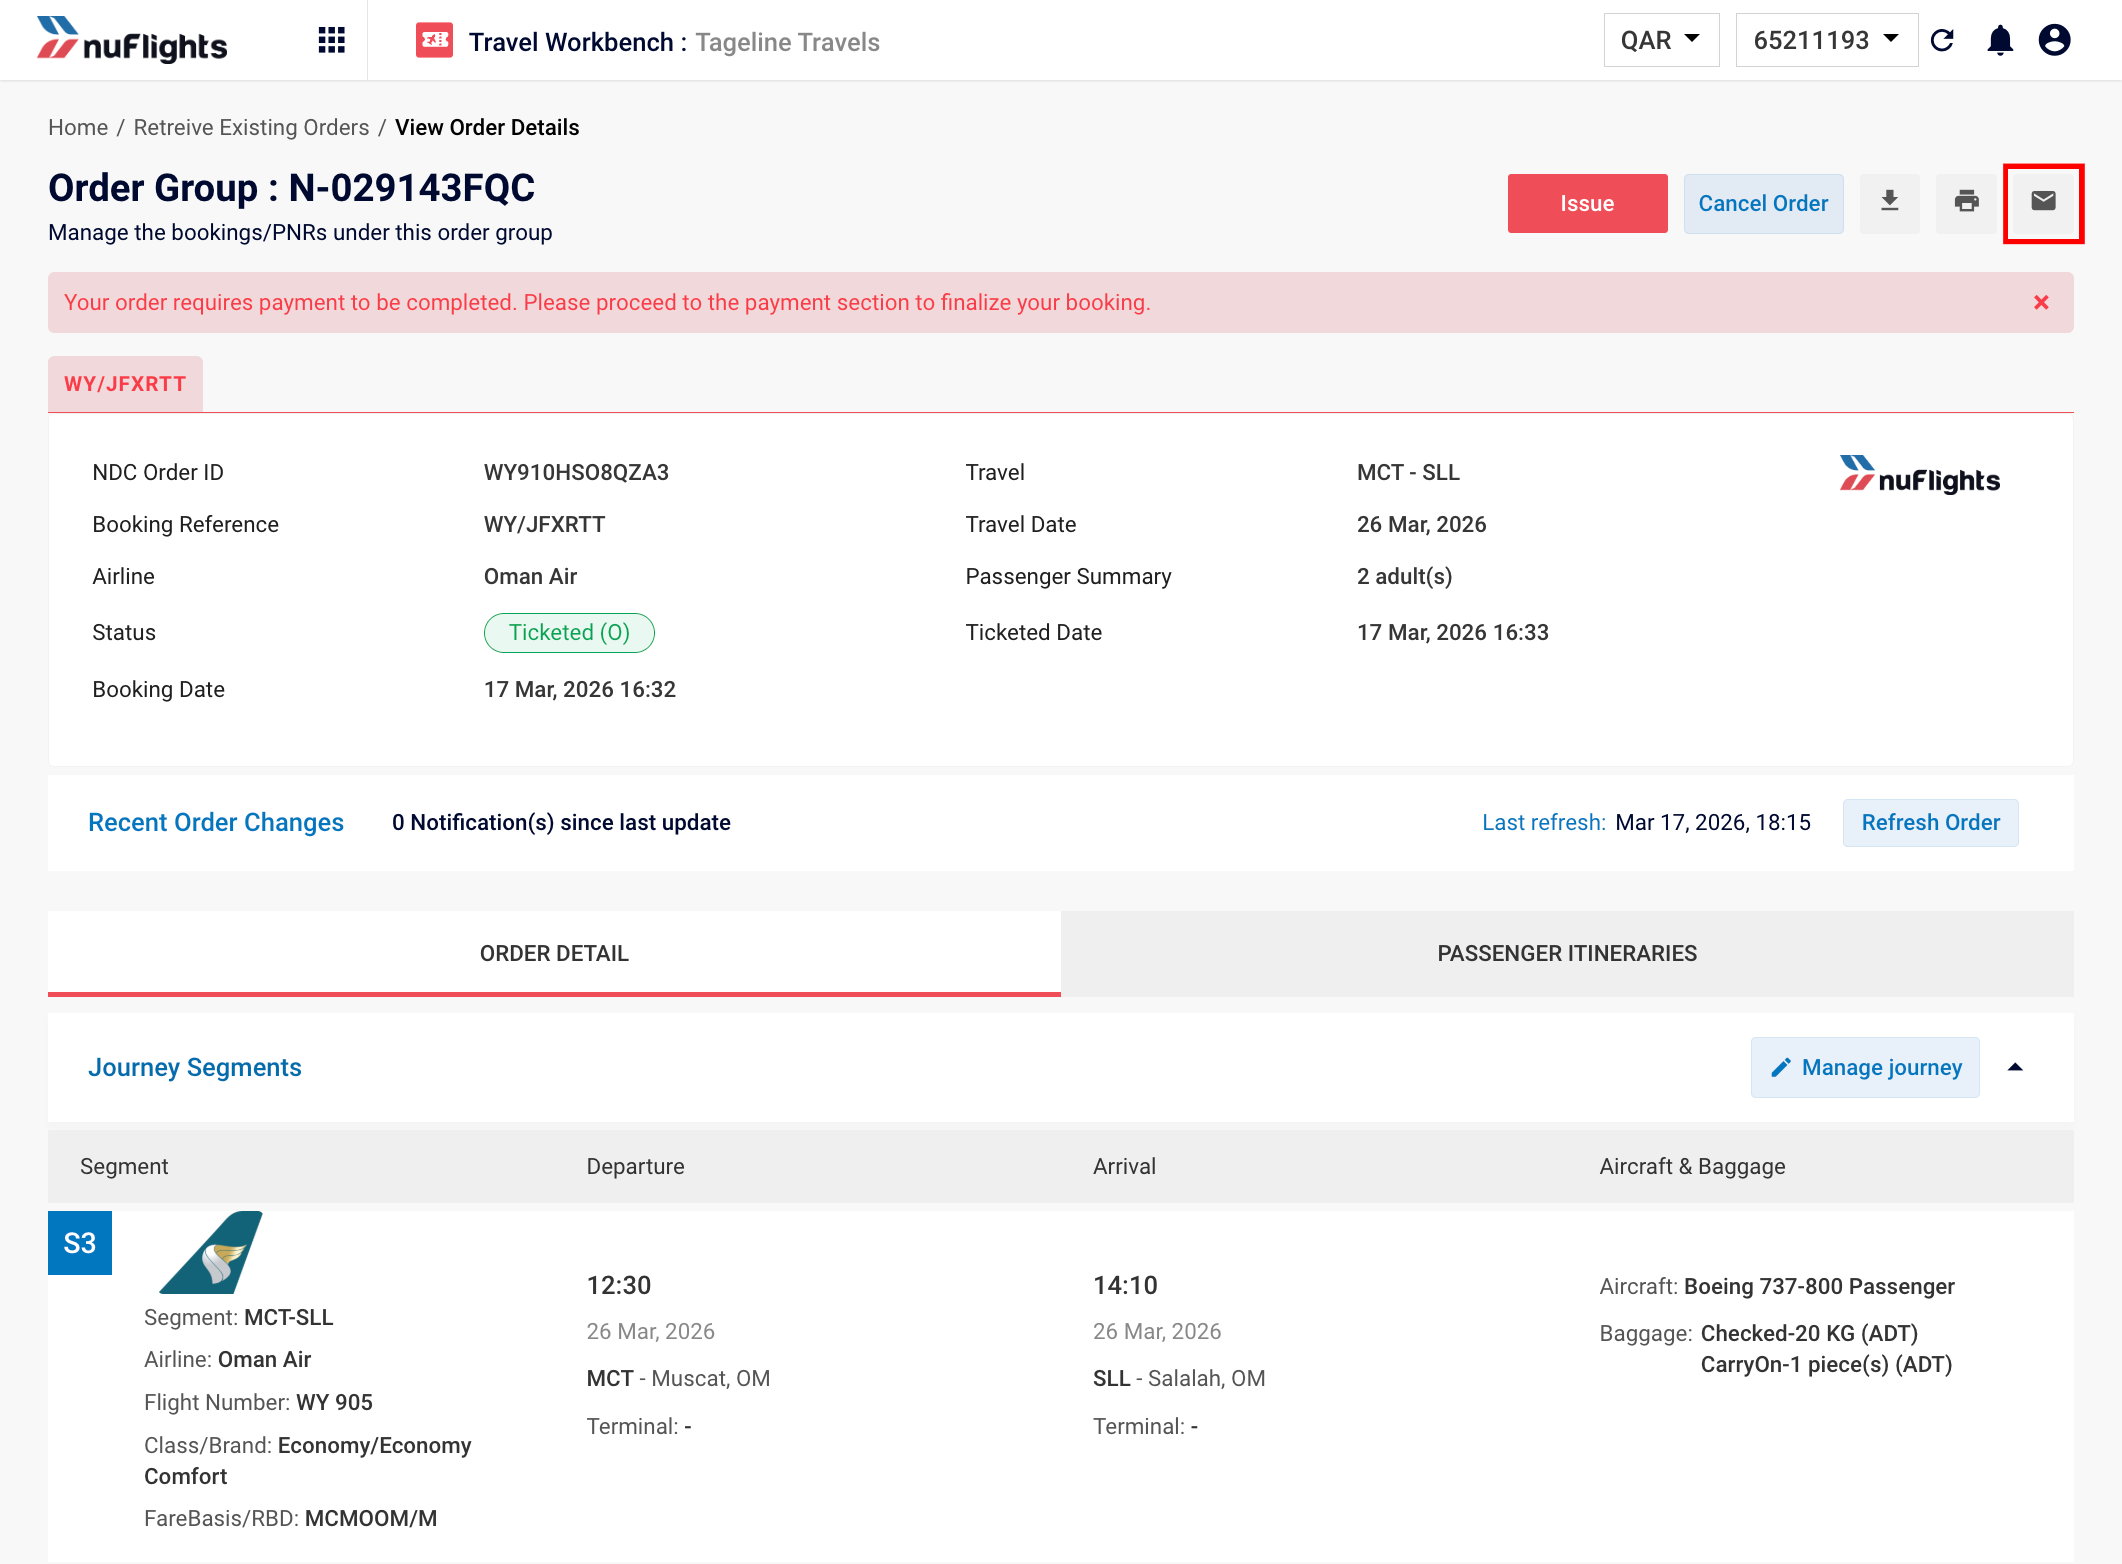
Task: Click Manage journey button
Action: [x=1865, y=1067]
